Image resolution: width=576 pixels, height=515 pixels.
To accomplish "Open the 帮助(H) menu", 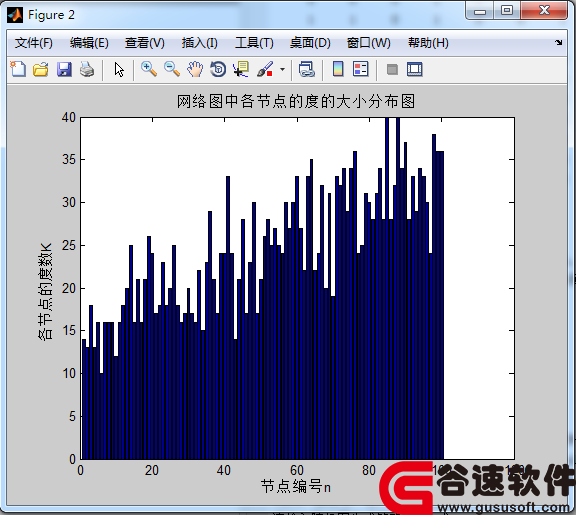I will coord(428,43).
